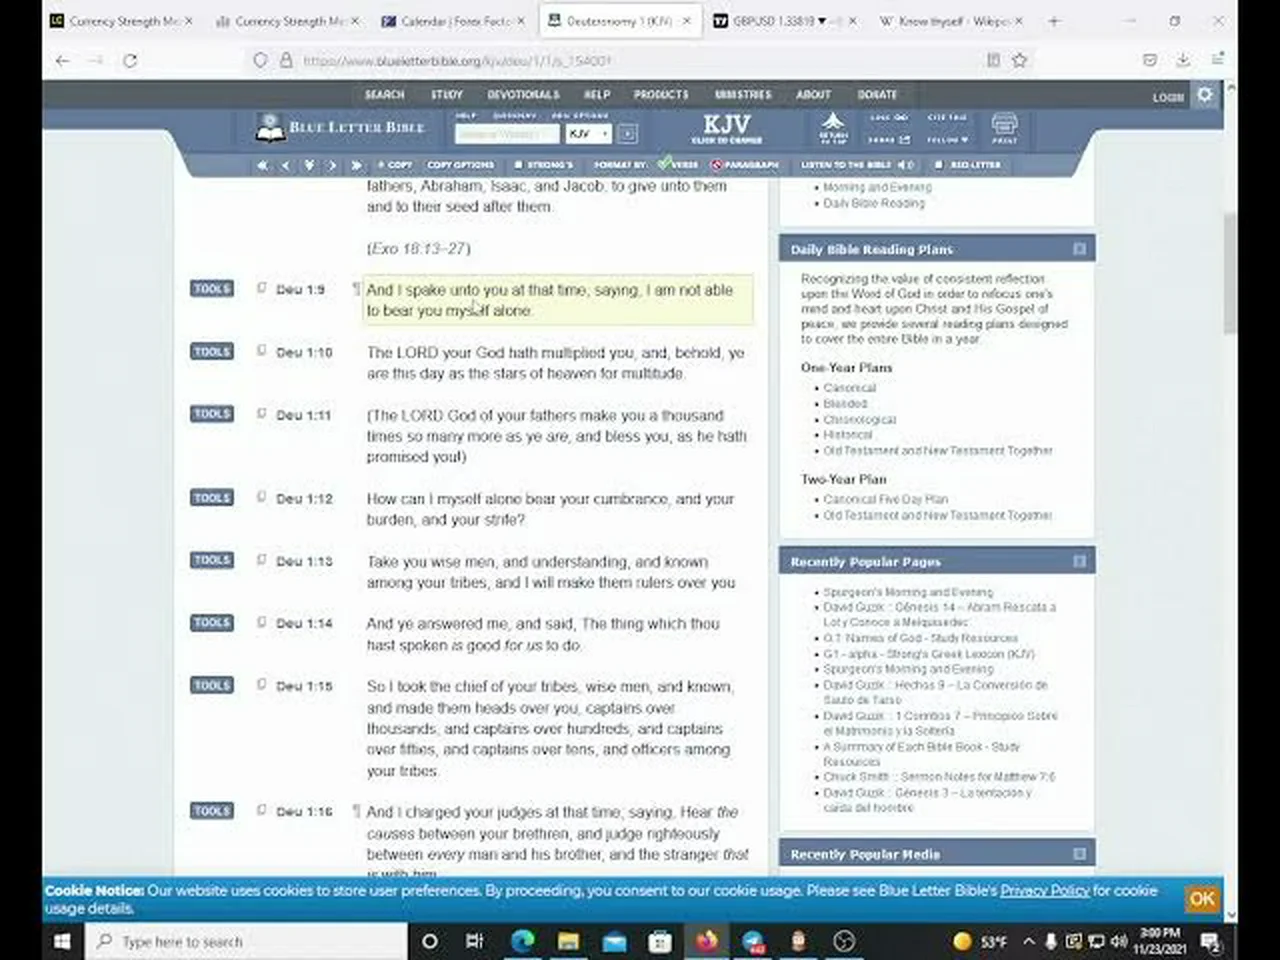Open the Privacy Policy link
The image size is (1280, 960).
[1045, 890]
